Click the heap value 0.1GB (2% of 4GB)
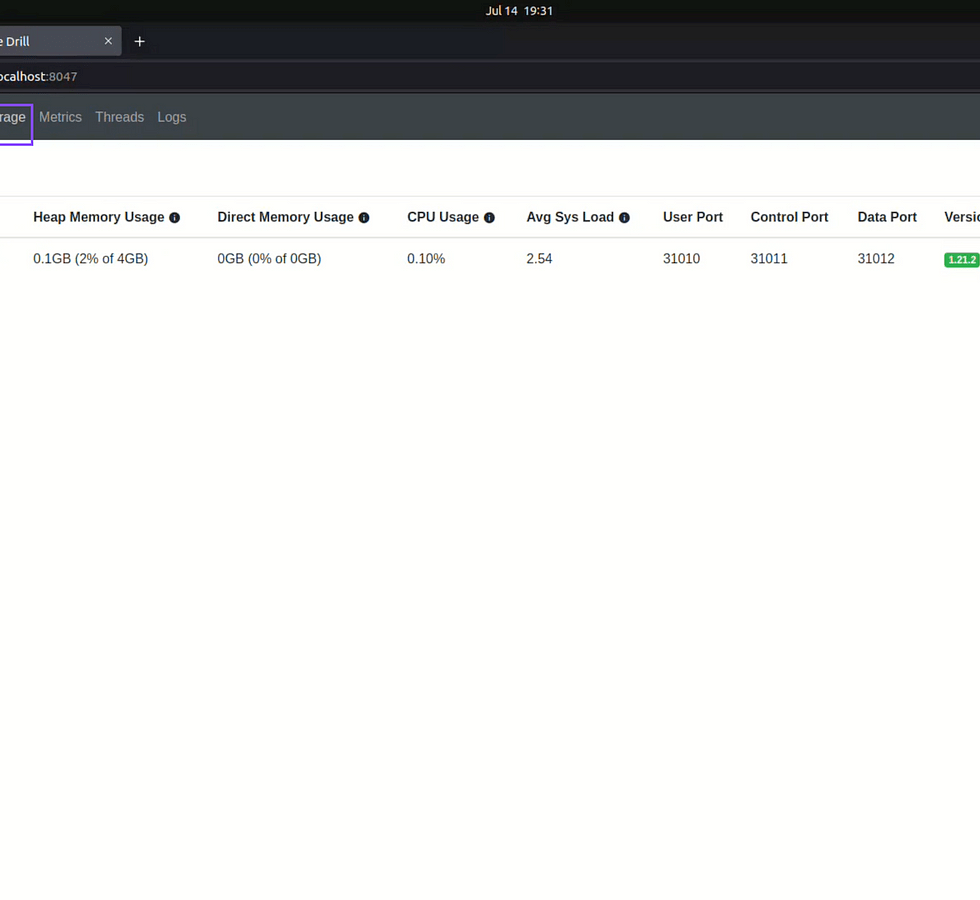980x900 pixels. coord(90,259)
